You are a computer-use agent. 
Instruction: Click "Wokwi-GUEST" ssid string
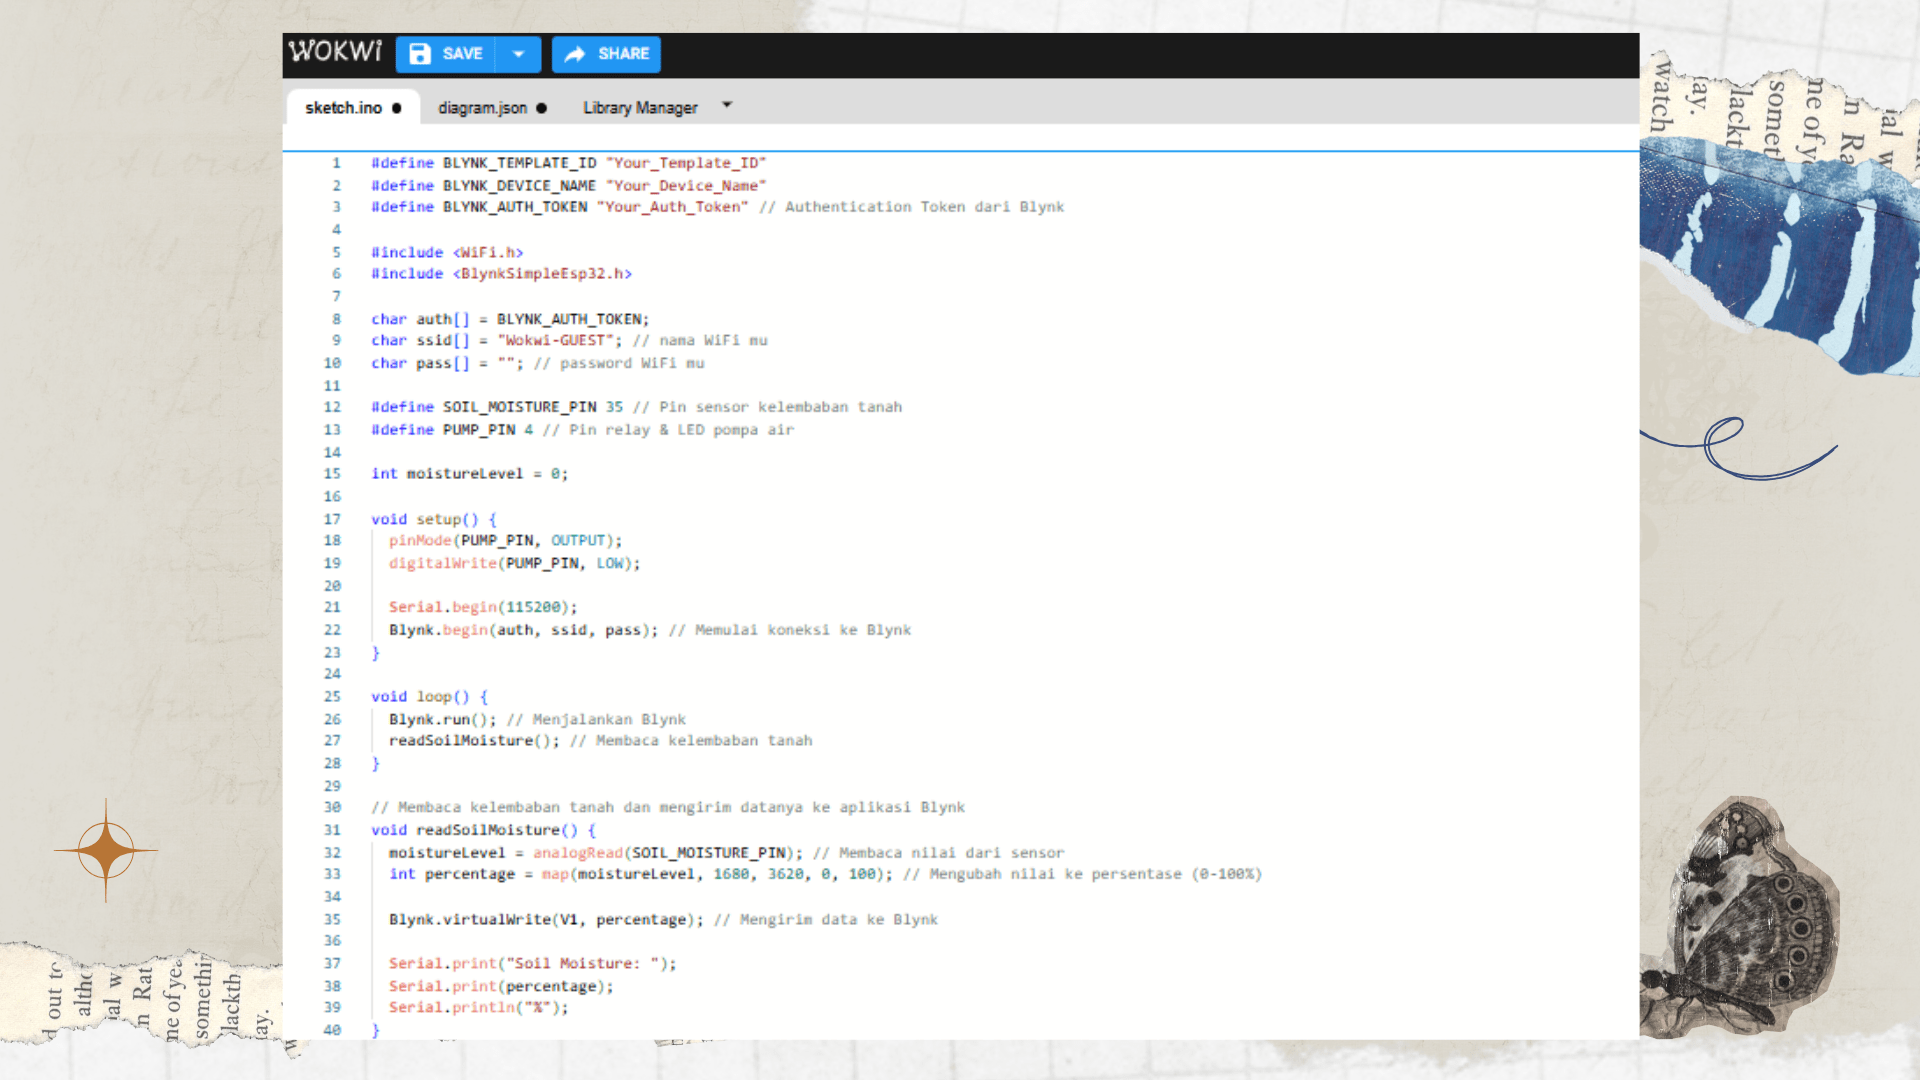[x=555, y=341]
